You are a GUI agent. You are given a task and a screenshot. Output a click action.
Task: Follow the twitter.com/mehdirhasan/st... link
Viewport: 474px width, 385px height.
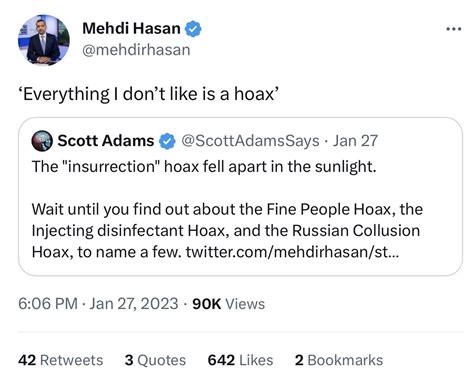point(292,252)
